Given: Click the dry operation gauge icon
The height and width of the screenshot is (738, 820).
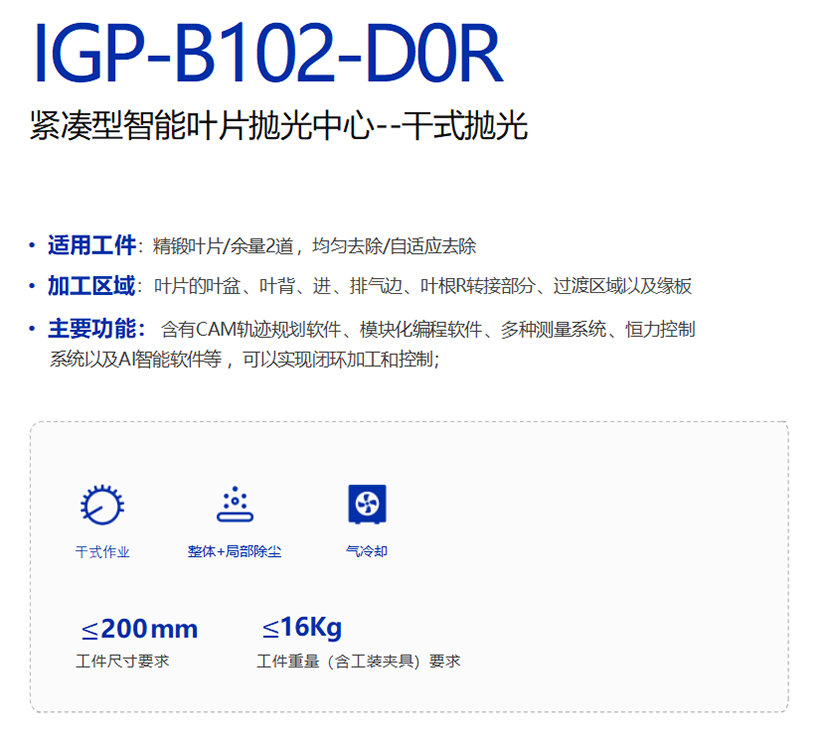Looking at the screenshot, I should 102,504.
